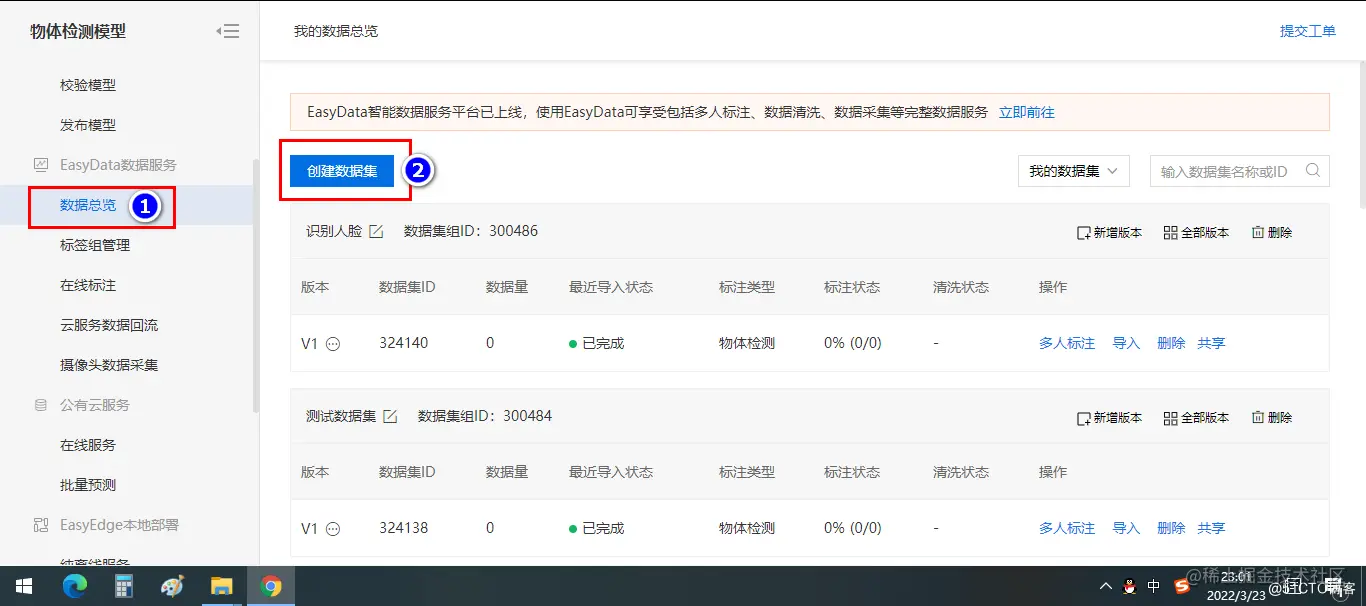Click the QQ penguin tray icon
The image size is (1366, 606).
1130,586
